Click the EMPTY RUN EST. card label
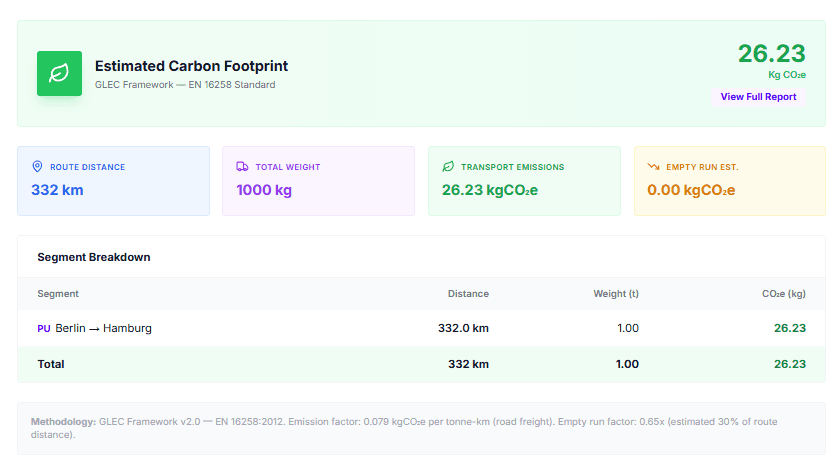 (x=702, y=167)
